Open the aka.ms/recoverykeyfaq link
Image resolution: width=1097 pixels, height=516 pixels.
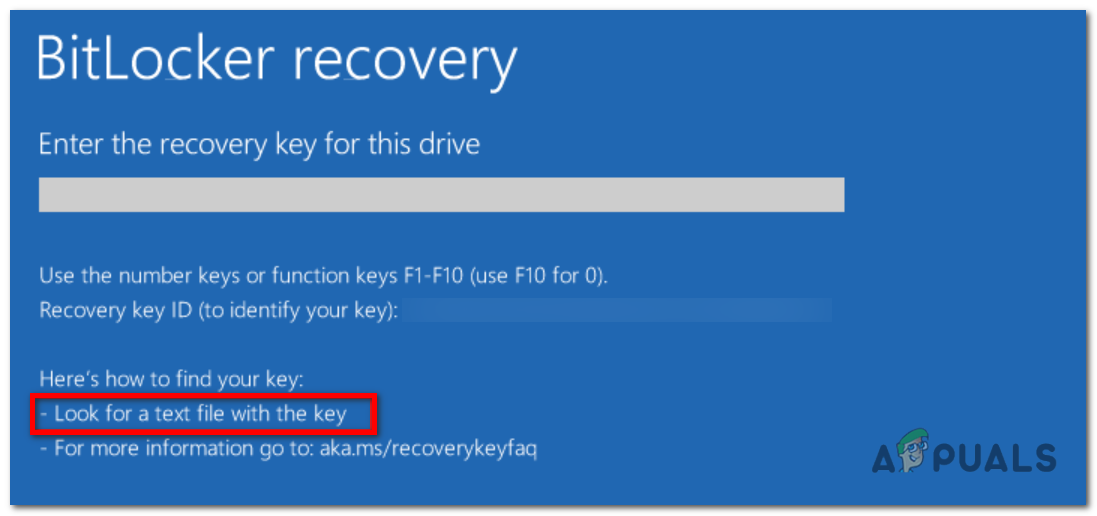428,448
